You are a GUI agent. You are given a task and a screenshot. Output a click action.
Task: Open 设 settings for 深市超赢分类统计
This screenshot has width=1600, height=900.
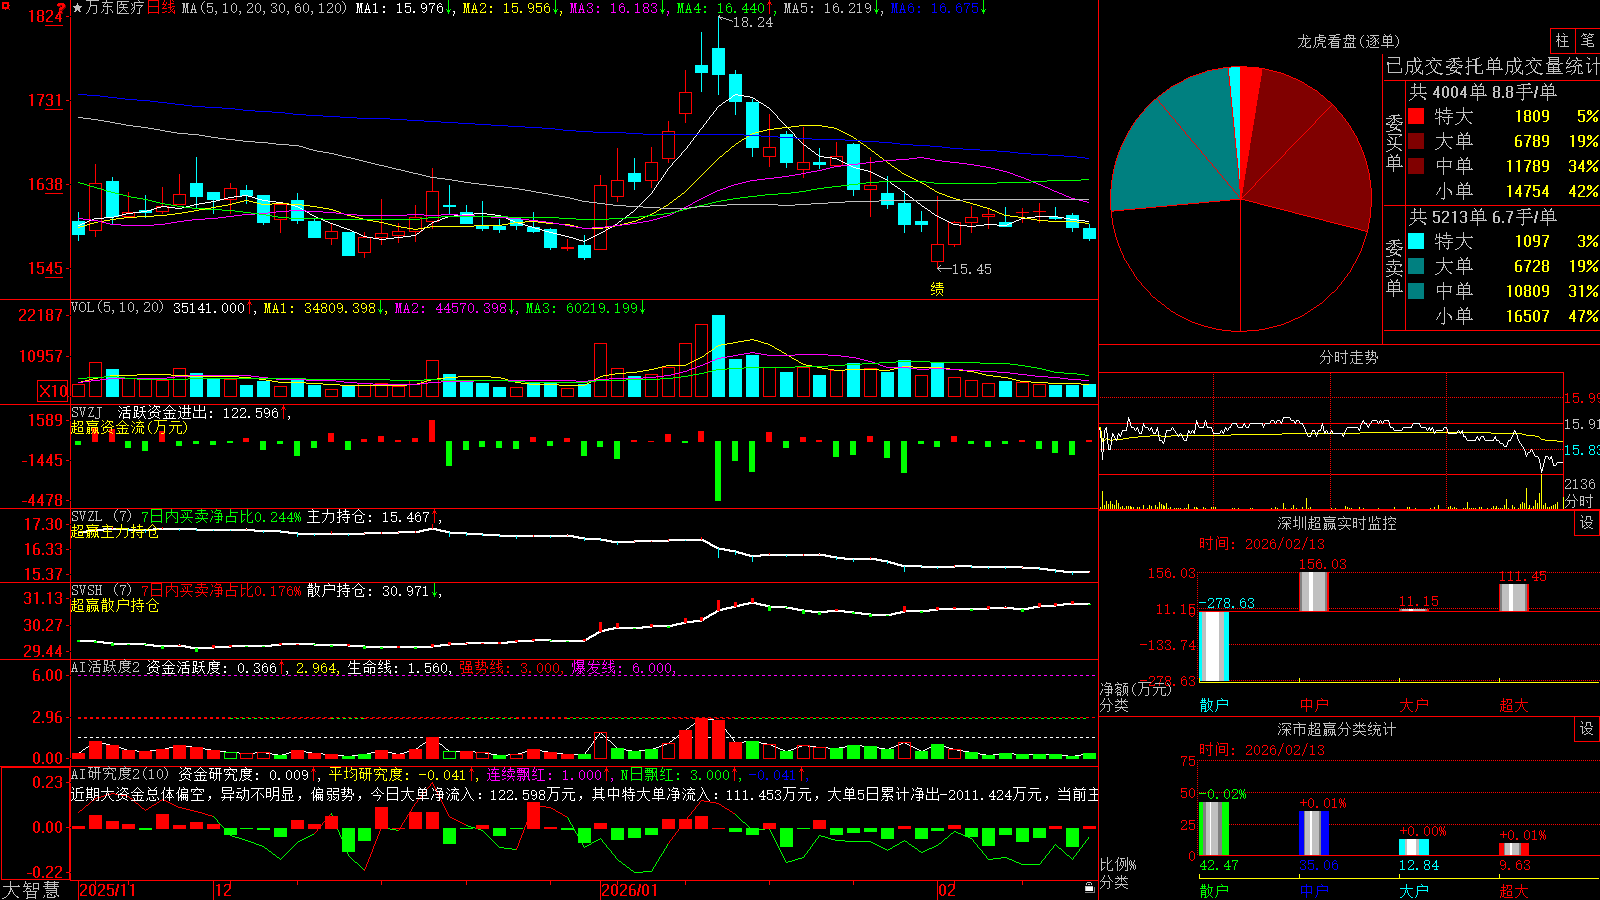1587,729
